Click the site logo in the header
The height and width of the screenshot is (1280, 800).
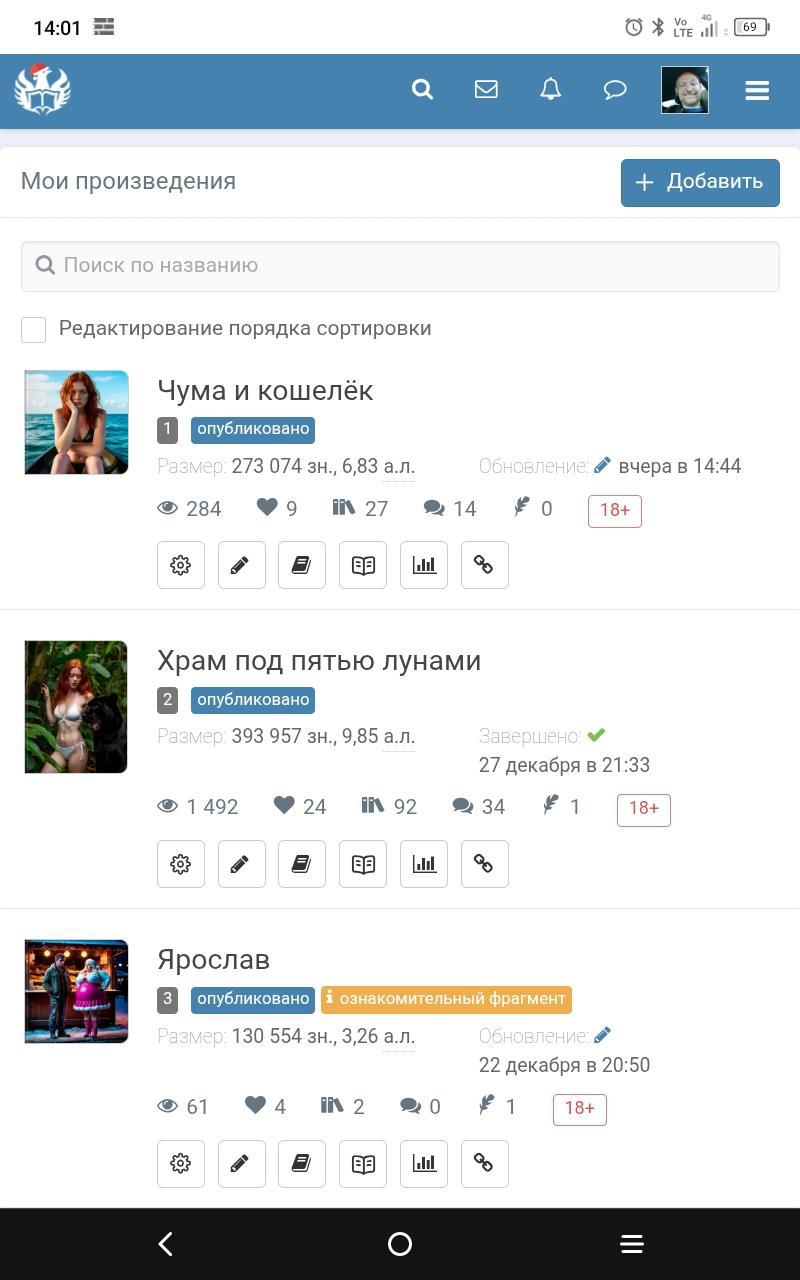point(42,90)
